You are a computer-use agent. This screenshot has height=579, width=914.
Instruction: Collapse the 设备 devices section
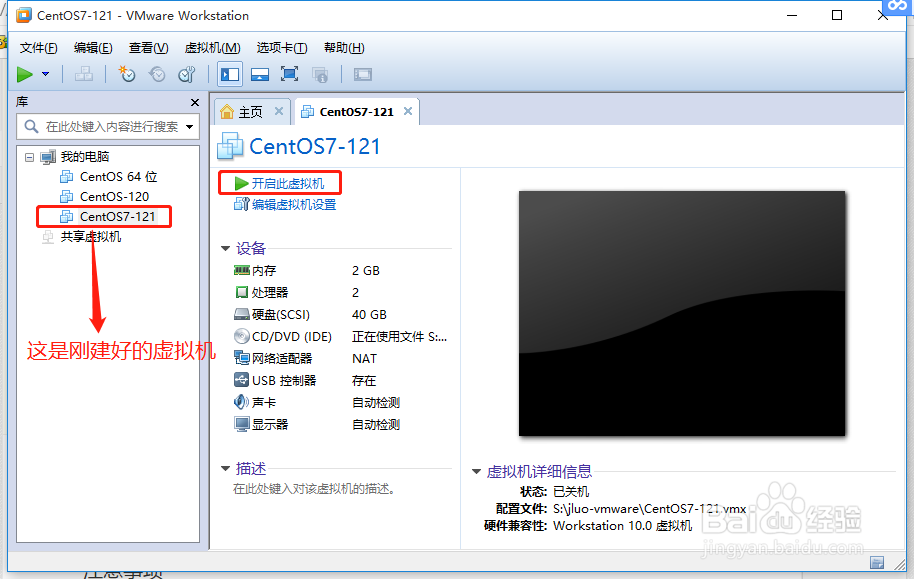tap(226, 248)
